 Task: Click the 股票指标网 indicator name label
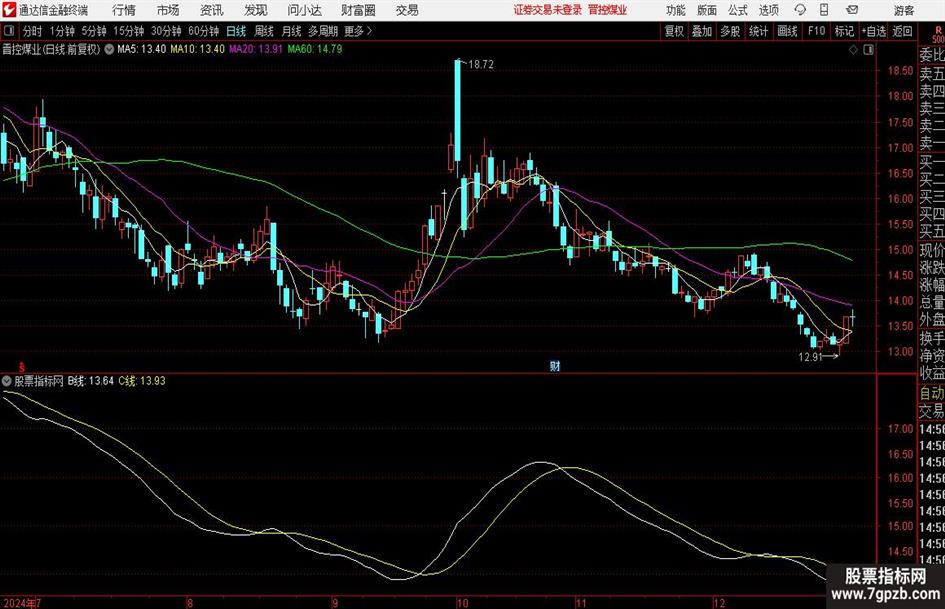pyautogui.click(x=39, y=380)
